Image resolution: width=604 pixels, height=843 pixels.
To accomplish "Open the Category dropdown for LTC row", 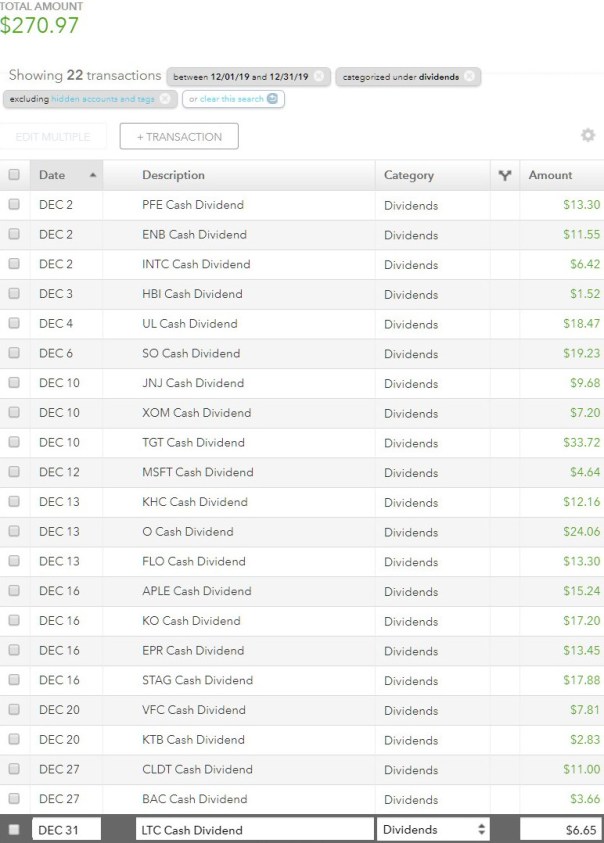I will [x=435, y=830].
